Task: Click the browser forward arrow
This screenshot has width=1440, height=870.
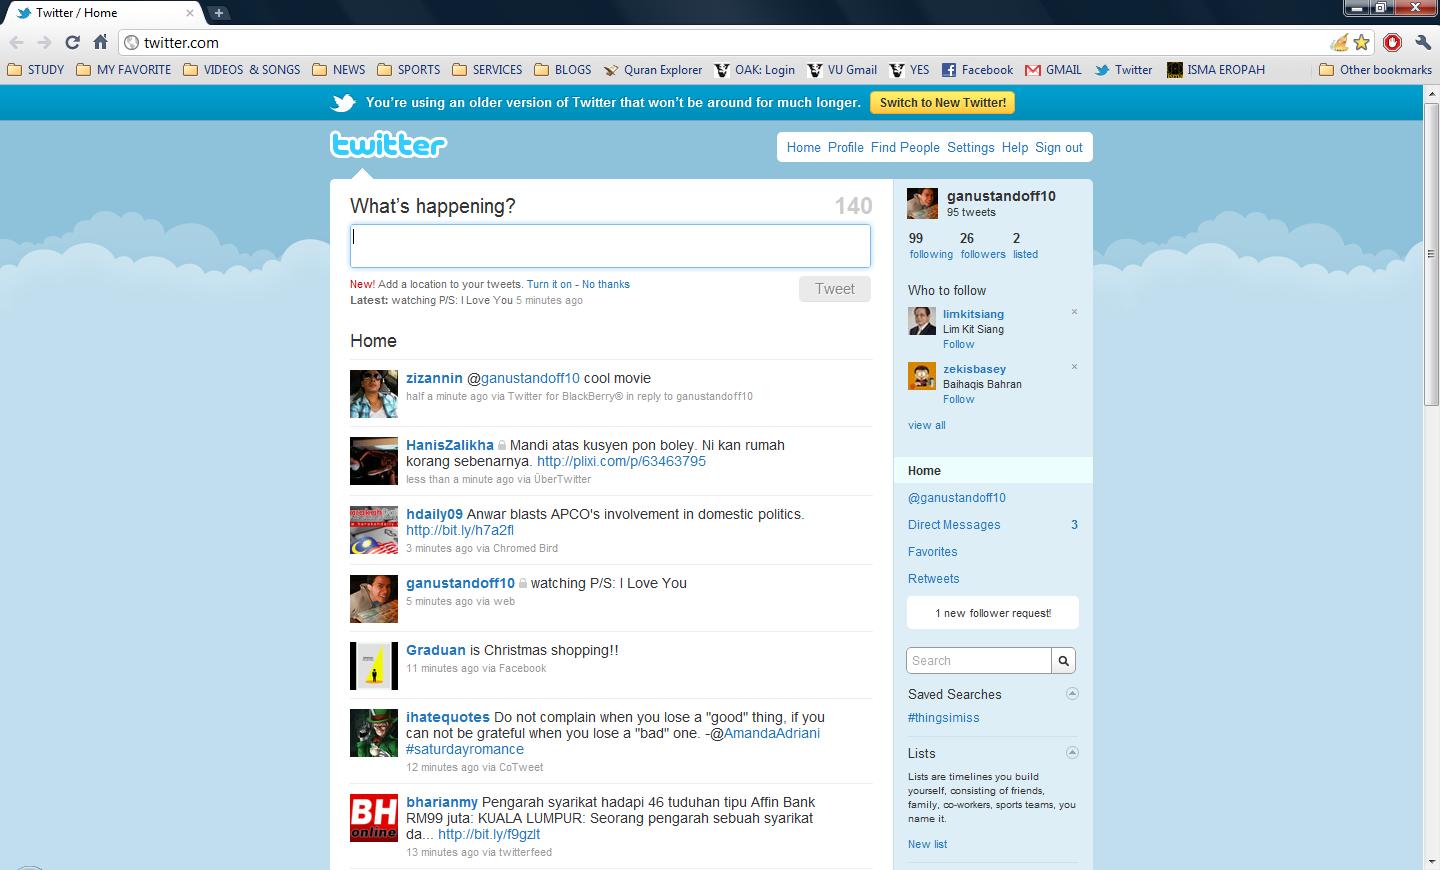Action: pyautogui.click(x=44, y=42)
